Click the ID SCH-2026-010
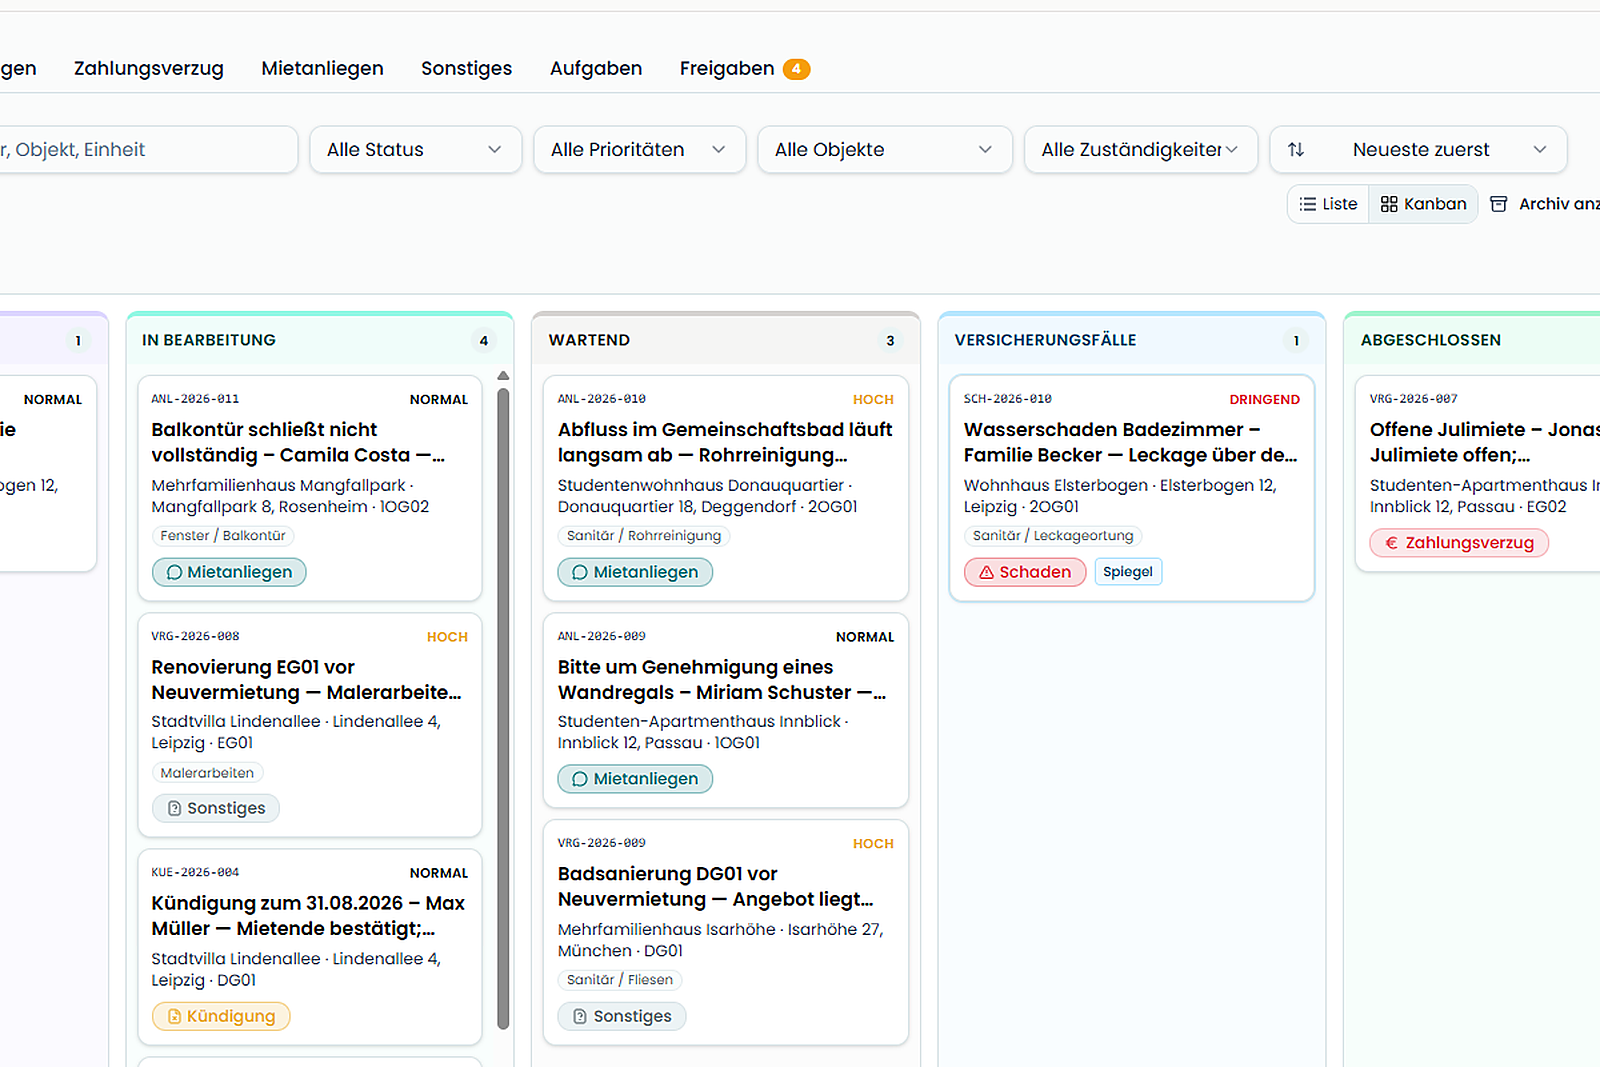Viewport: 1600px width, 1067px height. (x=1007, y=399)
